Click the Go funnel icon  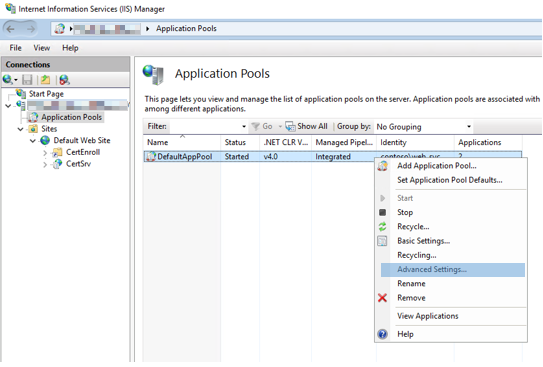[256, 126]
